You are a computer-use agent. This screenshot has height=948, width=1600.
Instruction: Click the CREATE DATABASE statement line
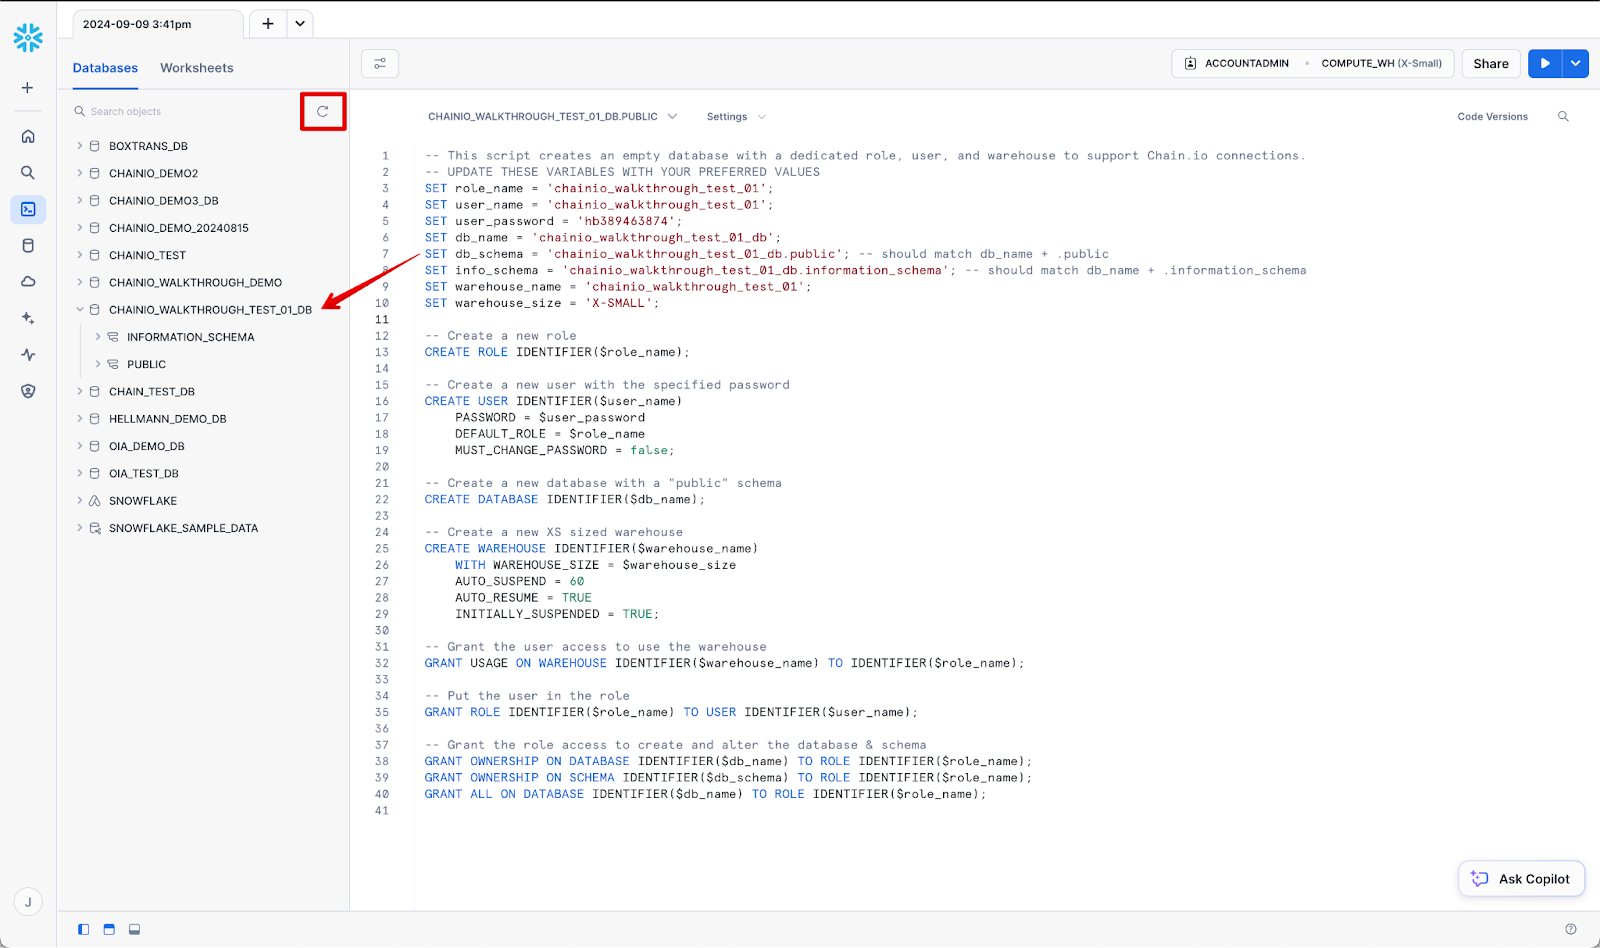[565, 499]
